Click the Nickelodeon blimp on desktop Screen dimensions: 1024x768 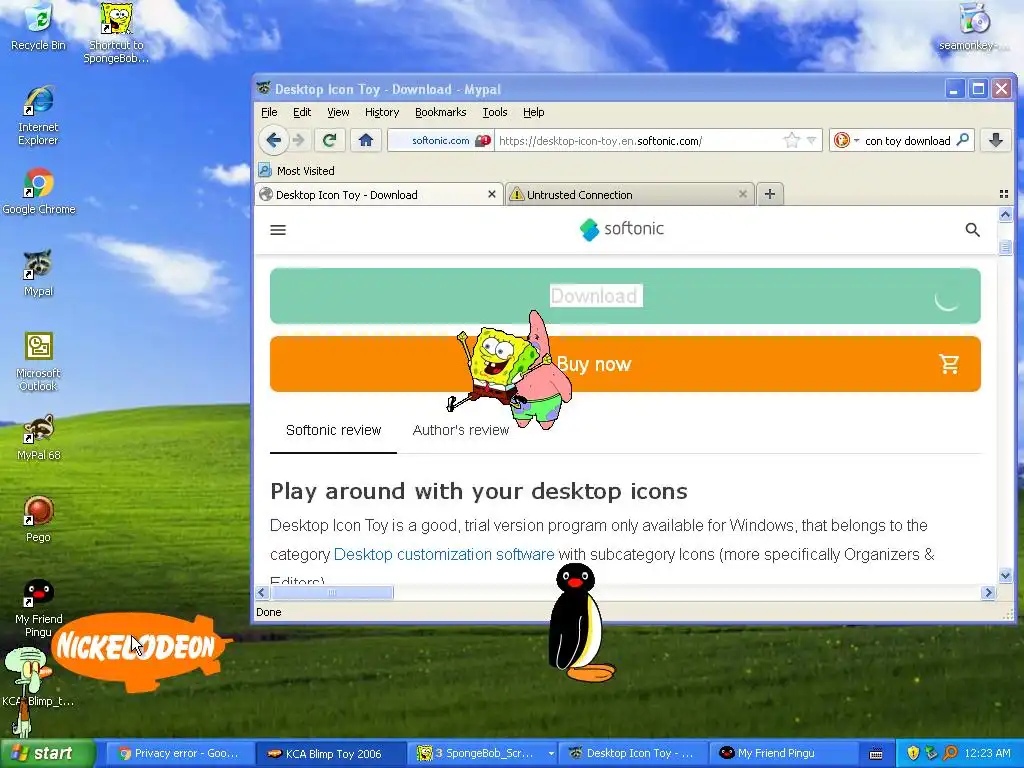pyautogui.click(x=142, y=650)
